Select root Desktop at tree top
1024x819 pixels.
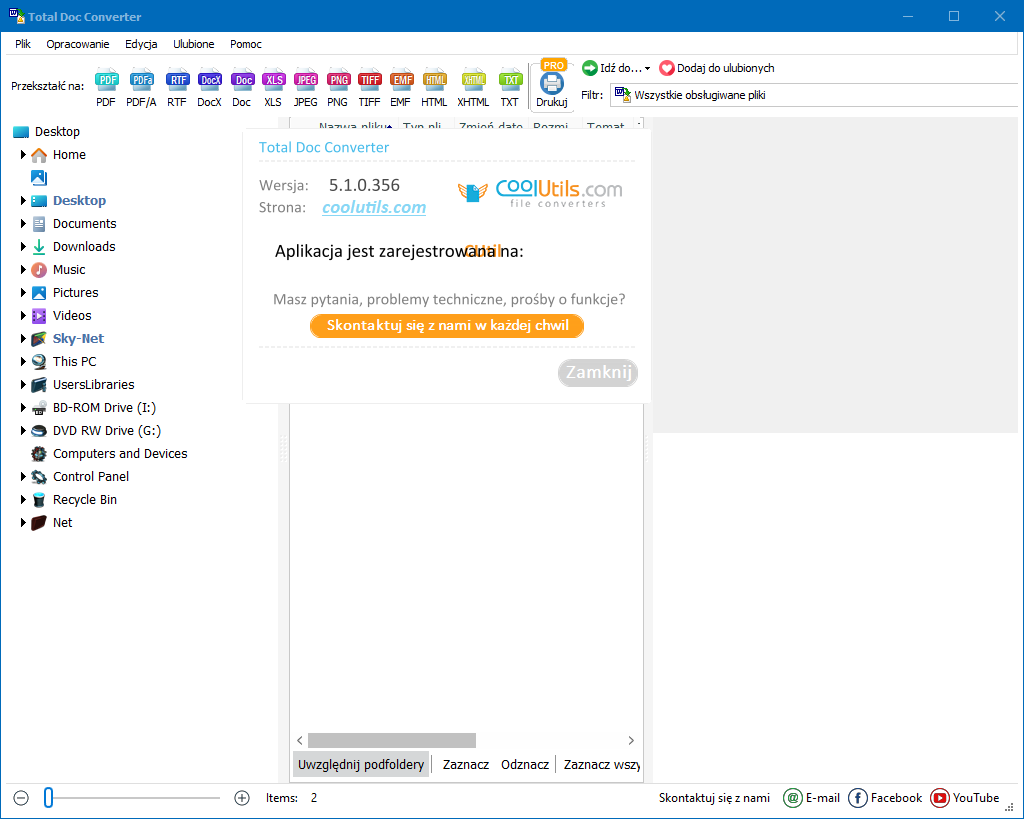pos(57,131)
